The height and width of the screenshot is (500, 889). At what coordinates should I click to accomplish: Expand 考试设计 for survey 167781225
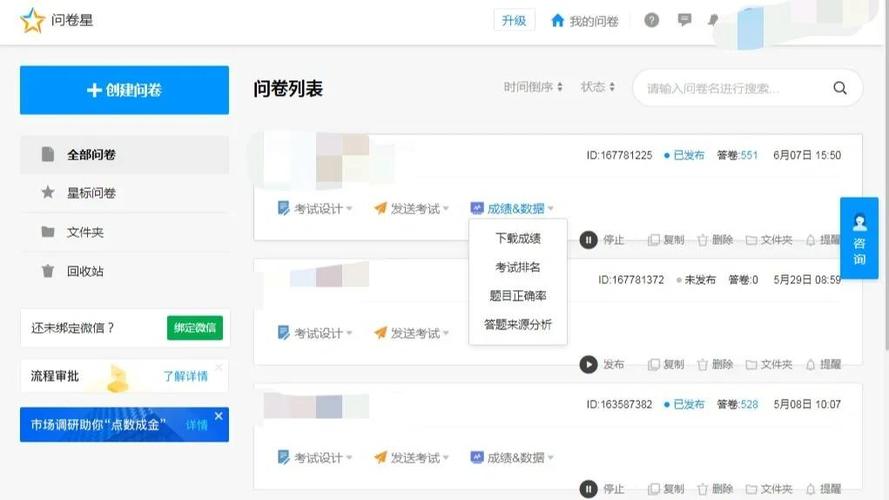tap(315, 209)
